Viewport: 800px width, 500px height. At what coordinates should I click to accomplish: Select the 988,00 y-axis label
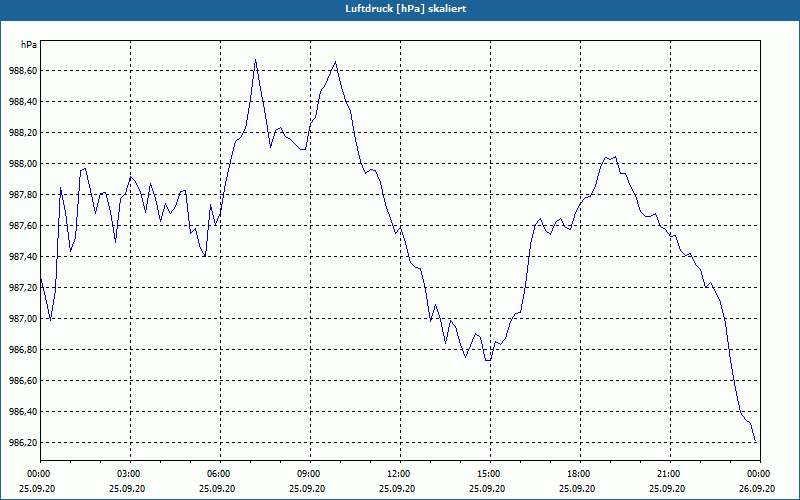click(23, 164)
